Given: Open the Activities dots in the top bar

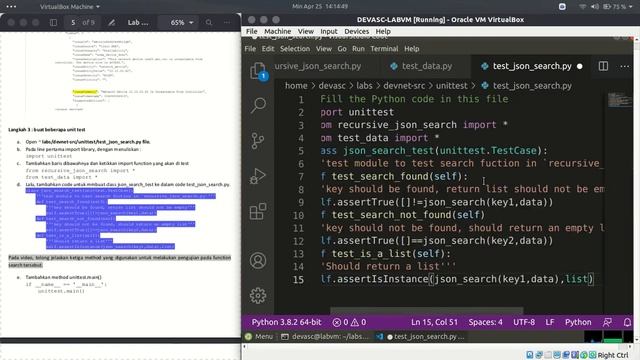Looking at the screenshot, I should click(x=11, y=7).
